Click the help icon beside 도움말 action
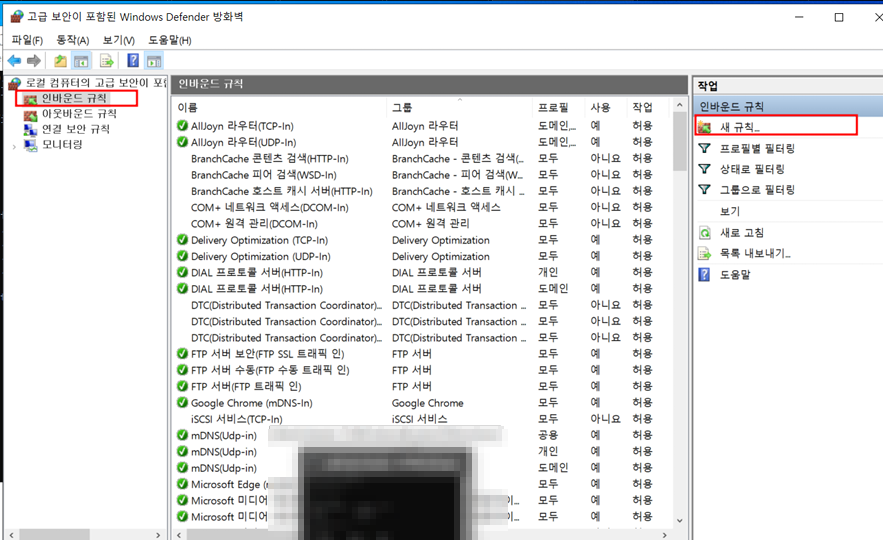This screenshot has width=886, height=540. click(704, 275)
